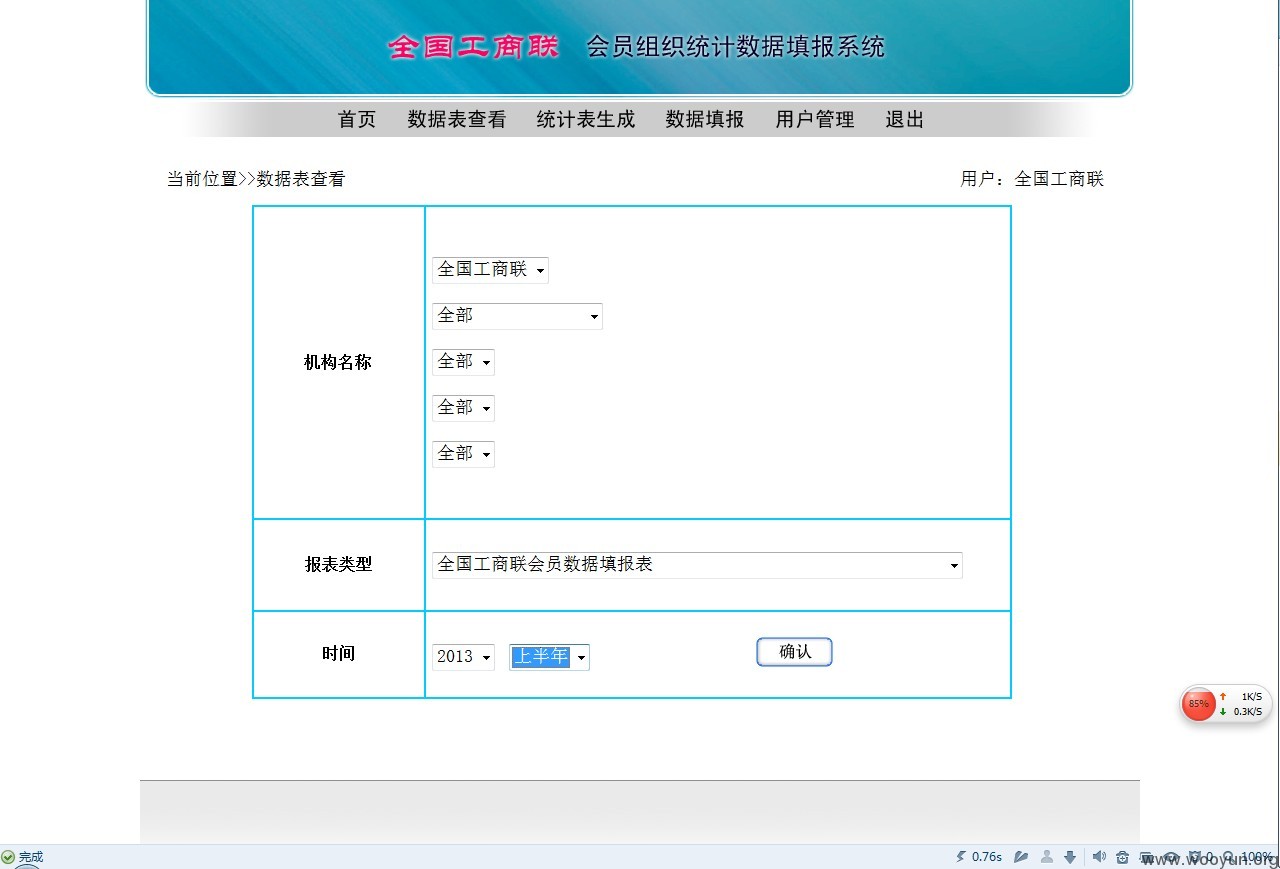Click the 全国工商联 red banner title

(x=474, y=47)
